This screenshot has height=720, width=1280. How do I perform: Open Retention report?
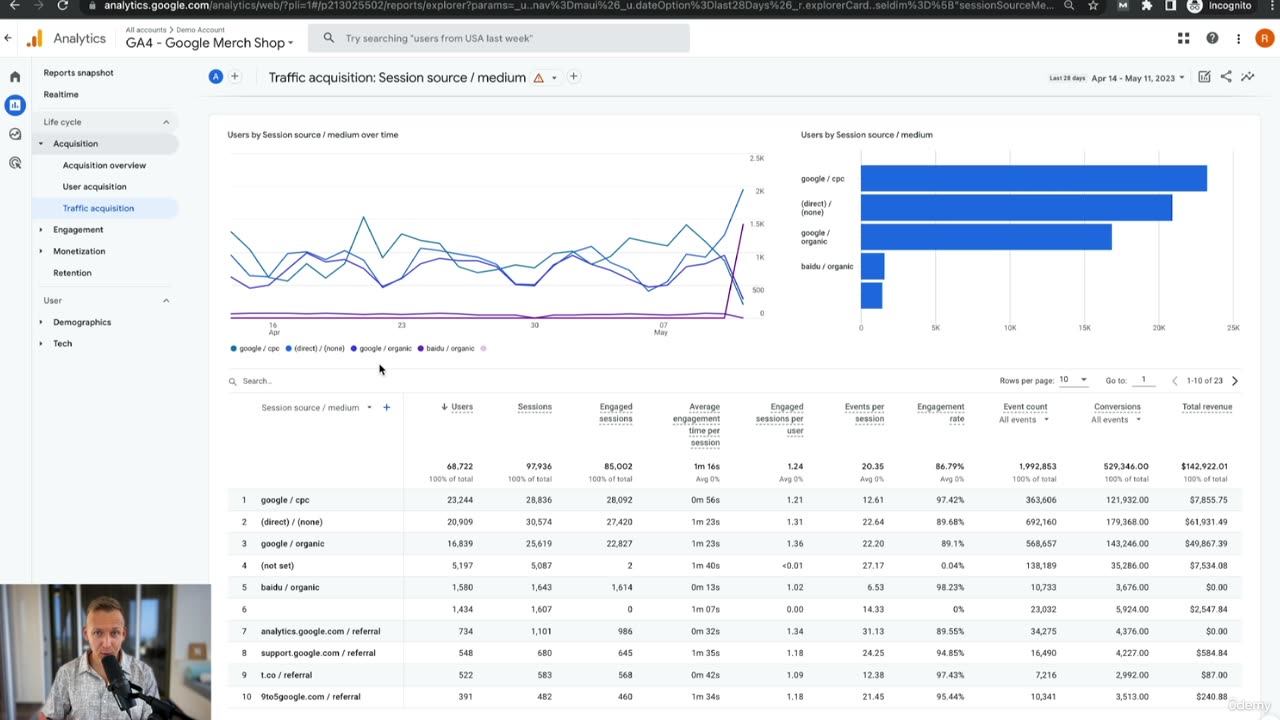pyautogui.click(x=72, y=272)
